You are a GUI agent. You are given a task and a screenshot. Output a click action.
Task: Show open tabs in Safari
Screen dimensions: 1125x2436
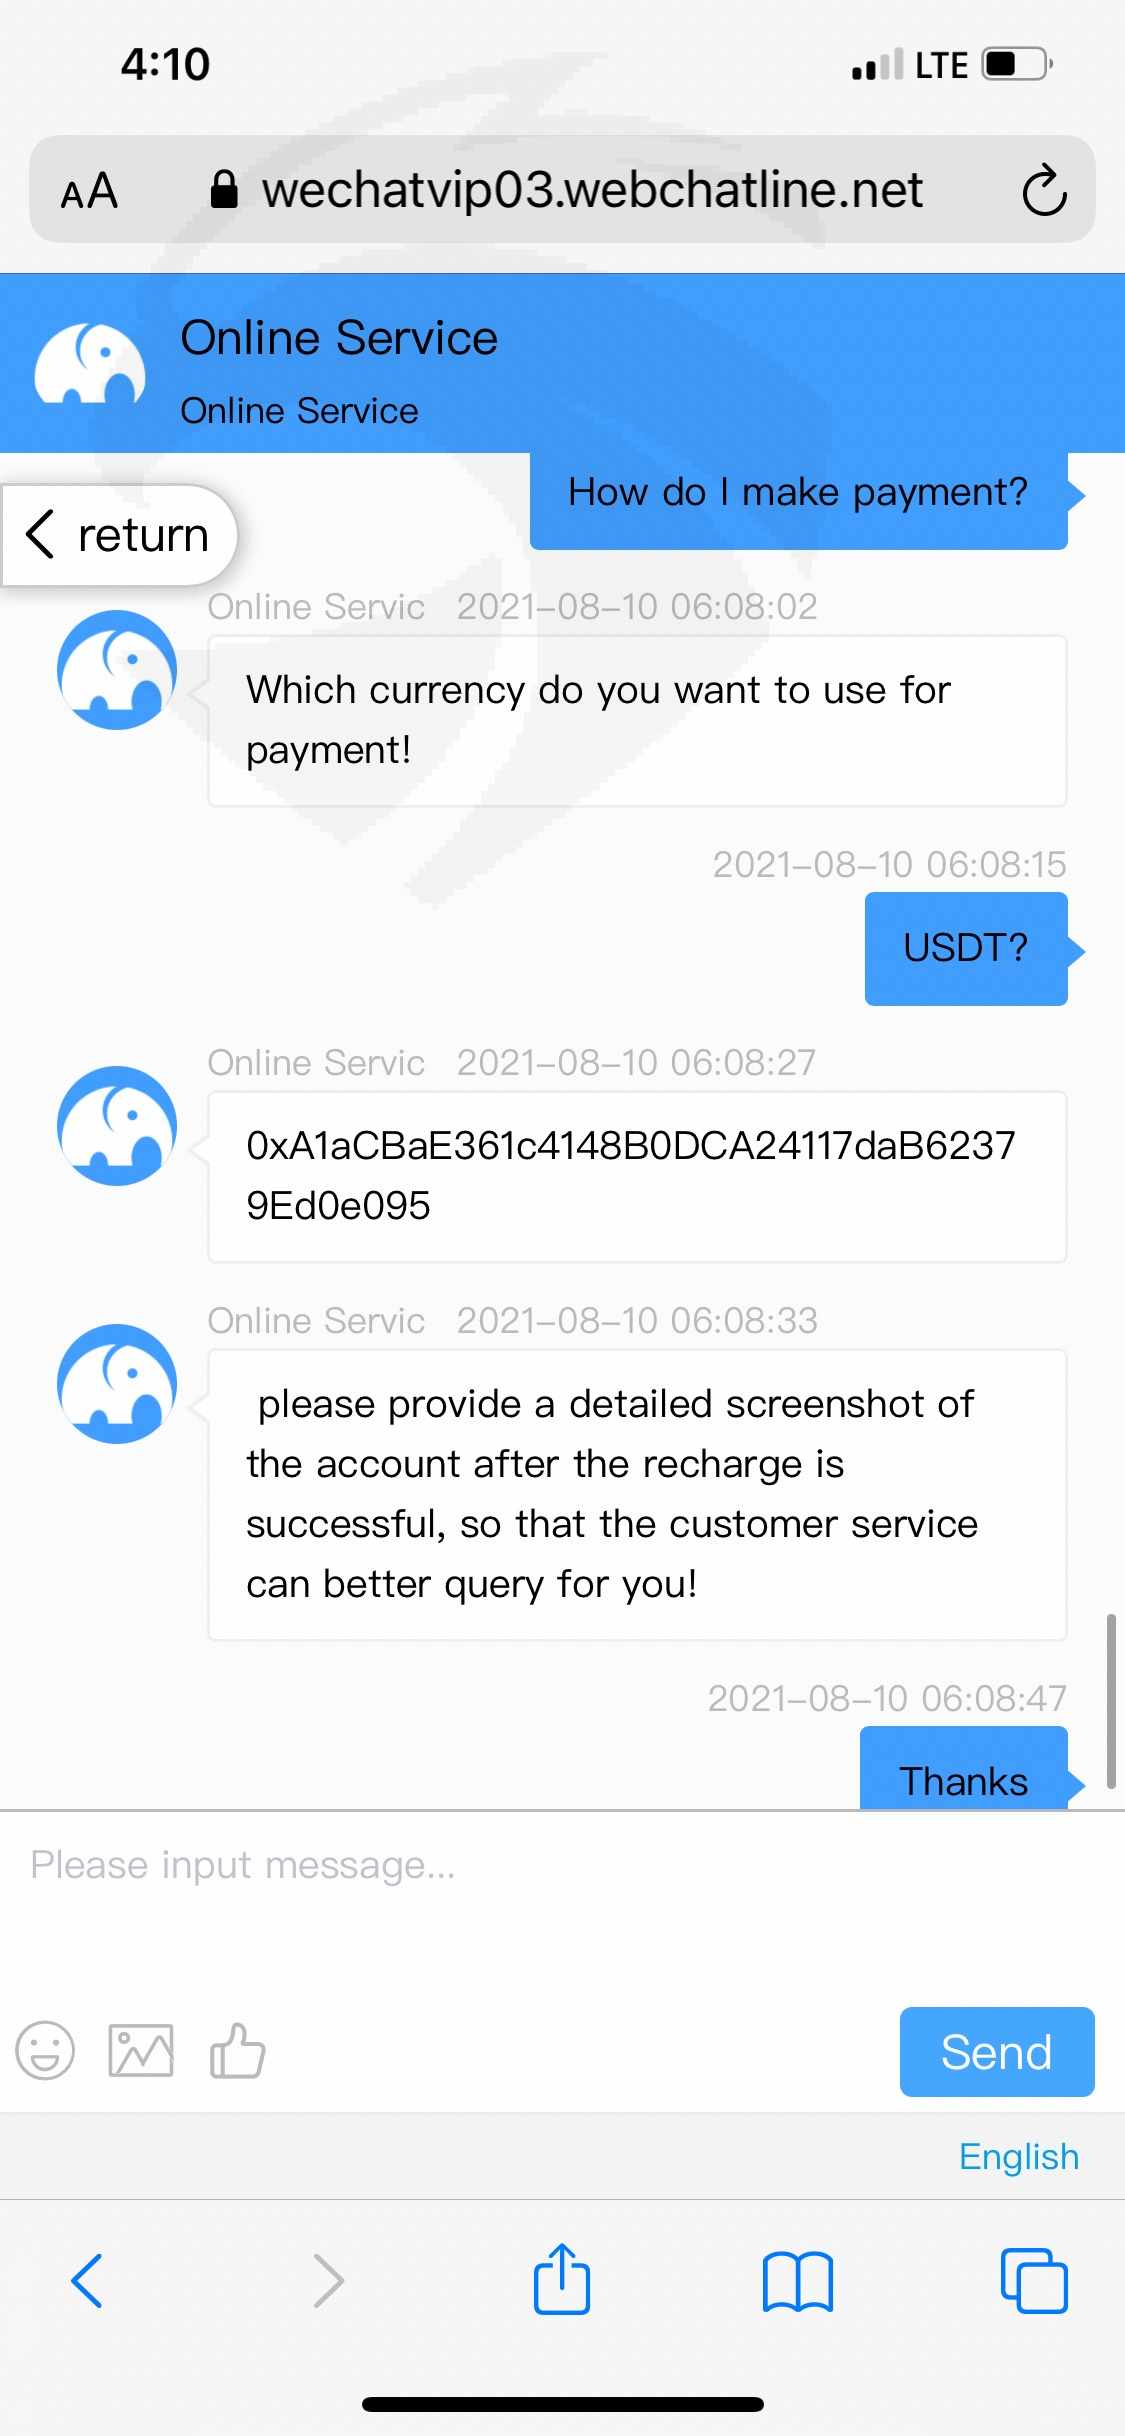[x=1034, y=2280]
